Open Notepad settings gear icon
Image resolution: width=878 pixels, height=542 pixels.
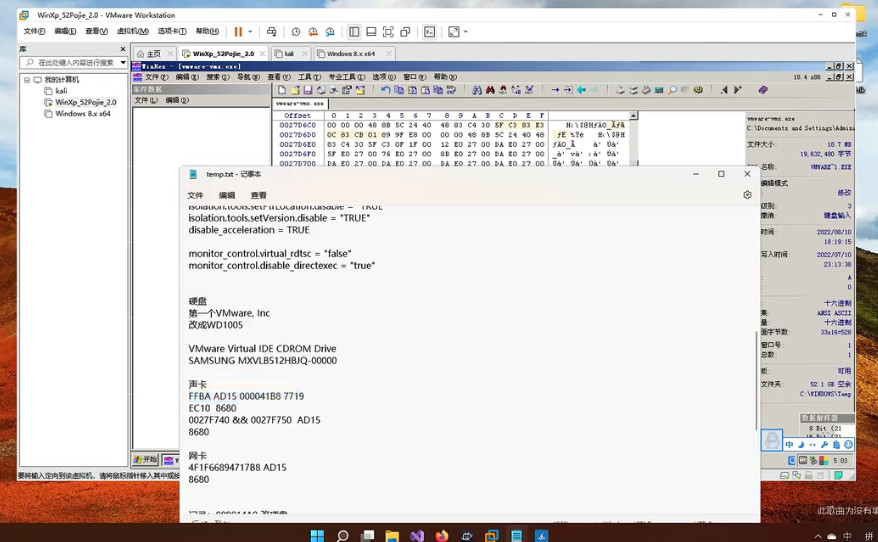pos(747,195)
